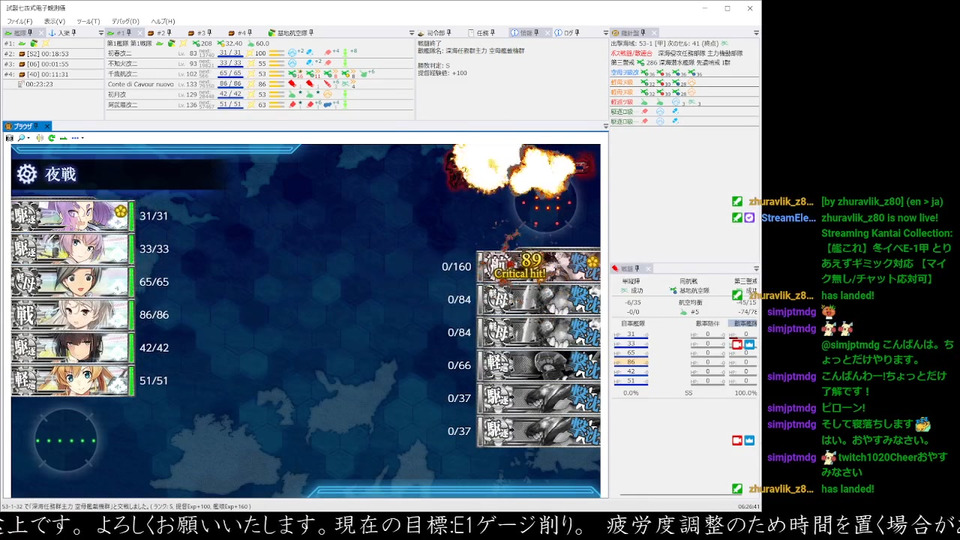Screen dimensions: 960x540
Task: Select fleet #2 expedition row 00:18:53
Action: pos(51,54)
